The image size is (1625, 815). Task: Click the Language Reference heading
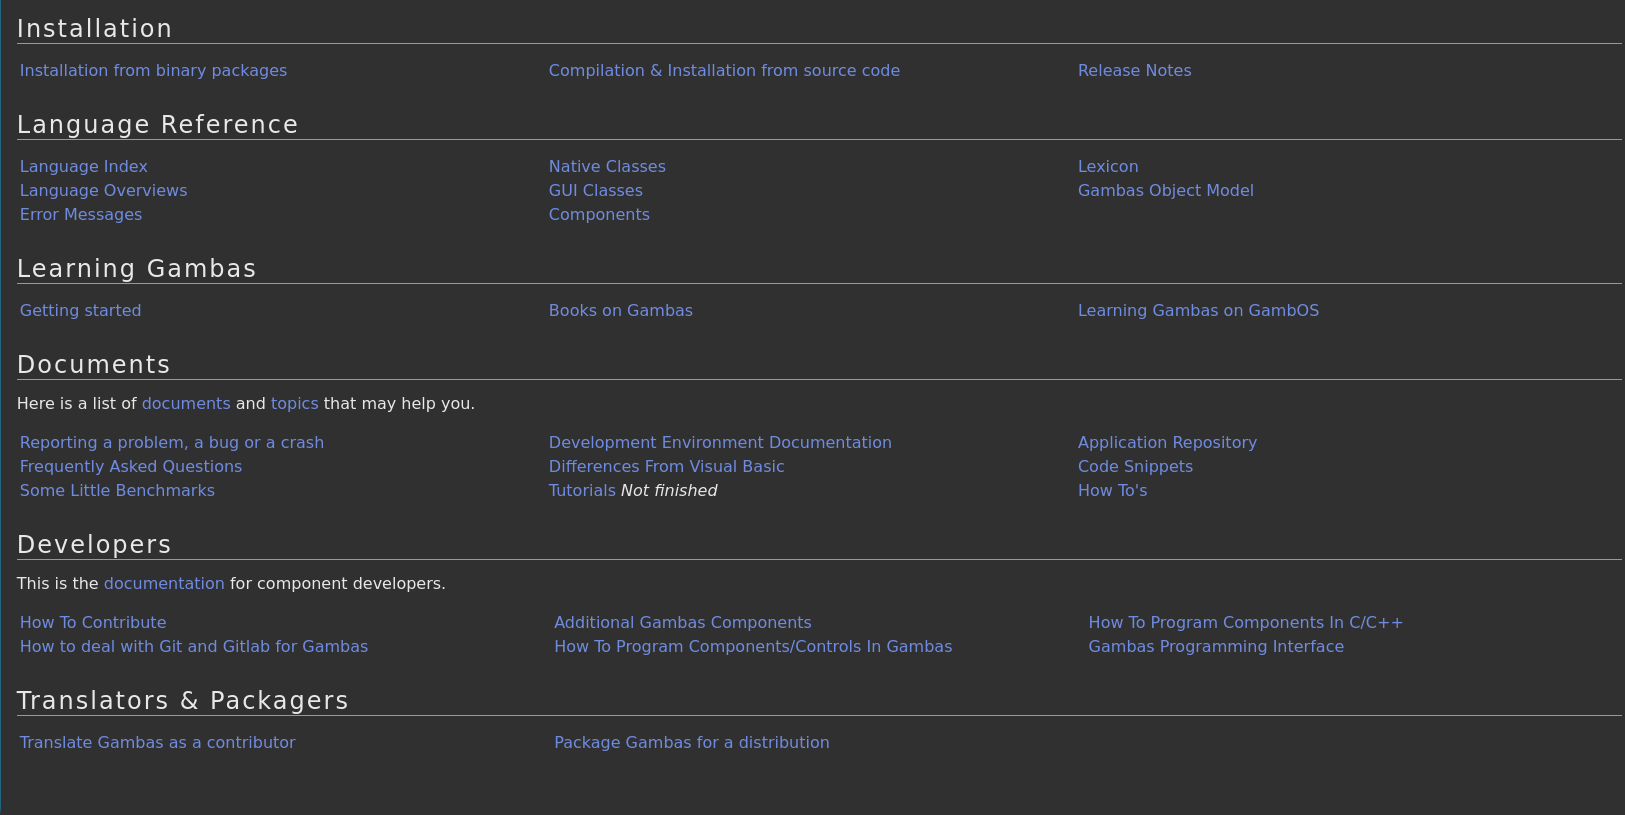[x=157, y=125]
